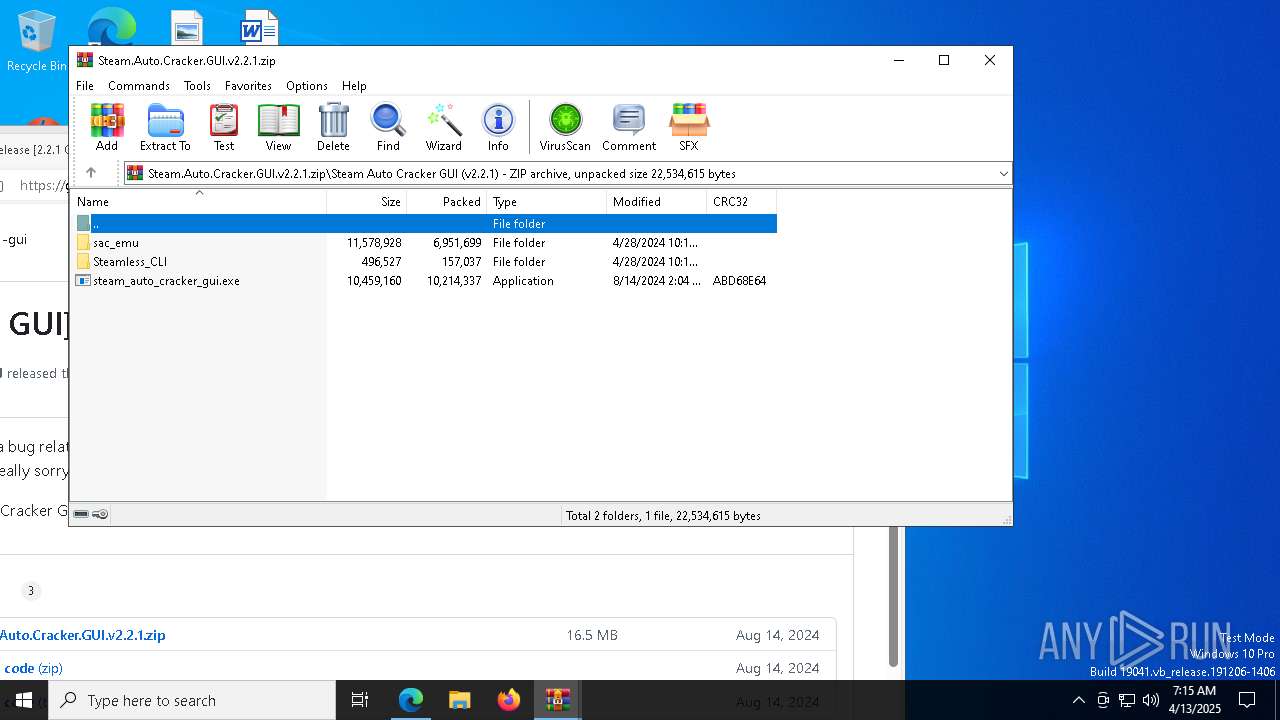Sort by the Size column header
Screen dimensions: 1280x720
click(x=367, y=201)
